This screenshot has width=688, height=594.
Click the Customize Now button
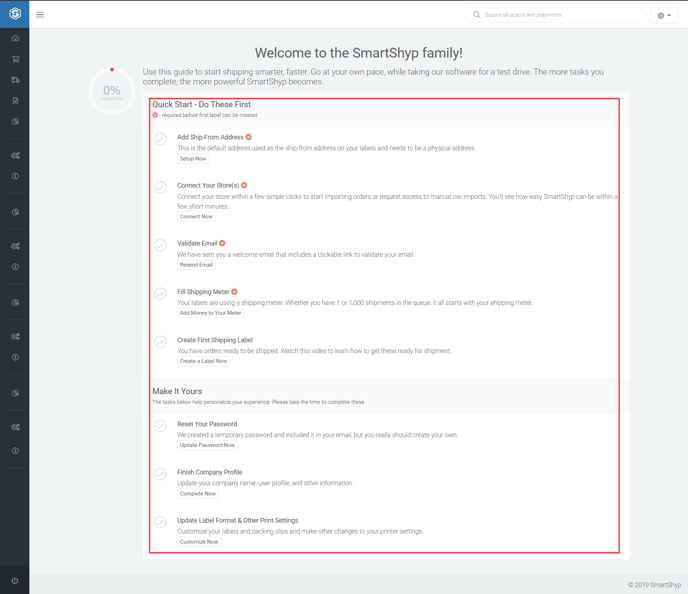[x=199, y=542]
